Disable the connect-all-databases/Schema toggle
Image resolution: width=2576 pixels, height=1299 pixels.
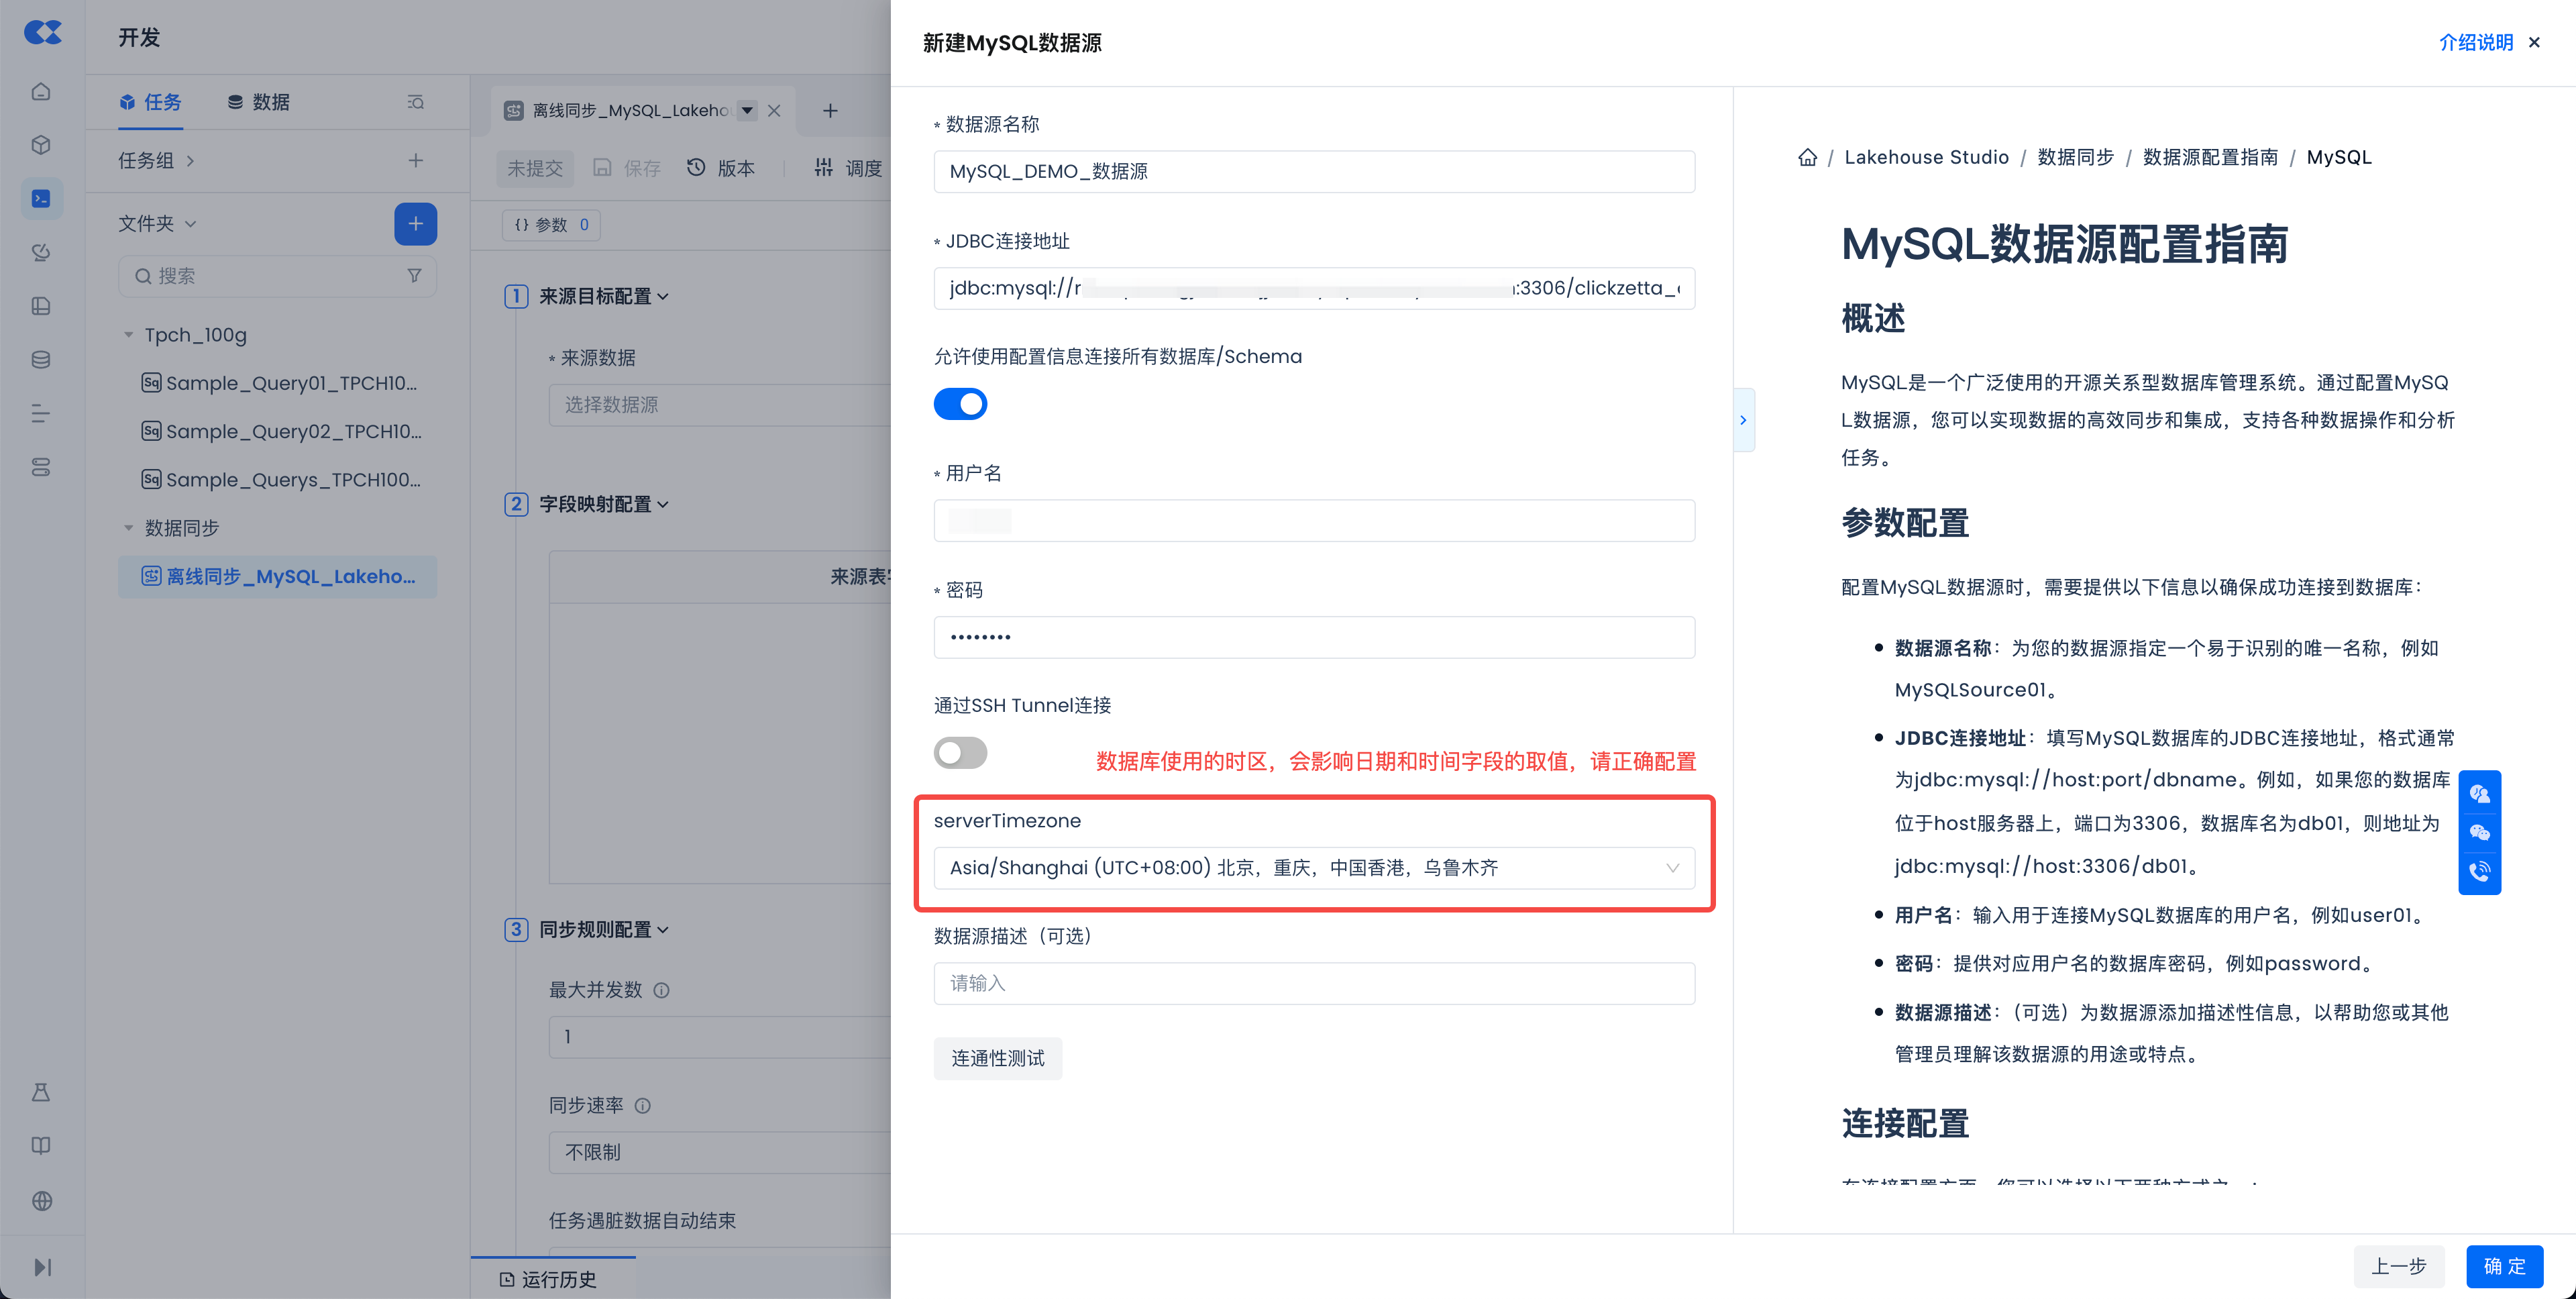(x=960, y=404)
